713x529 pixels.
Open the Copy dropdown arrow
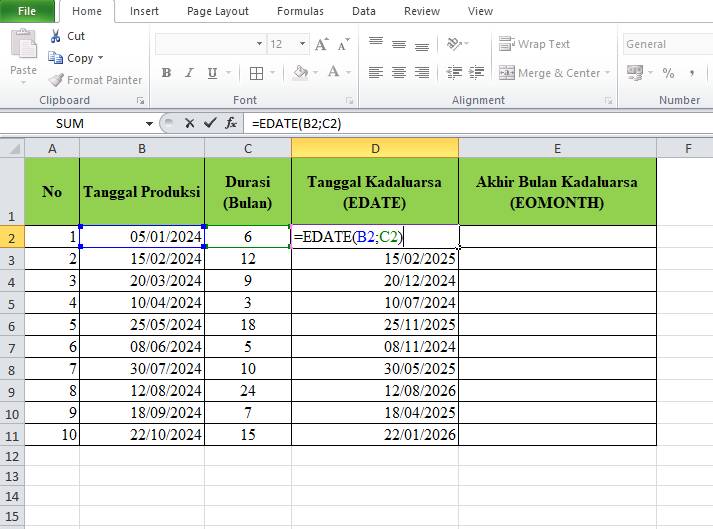point(100,58)
